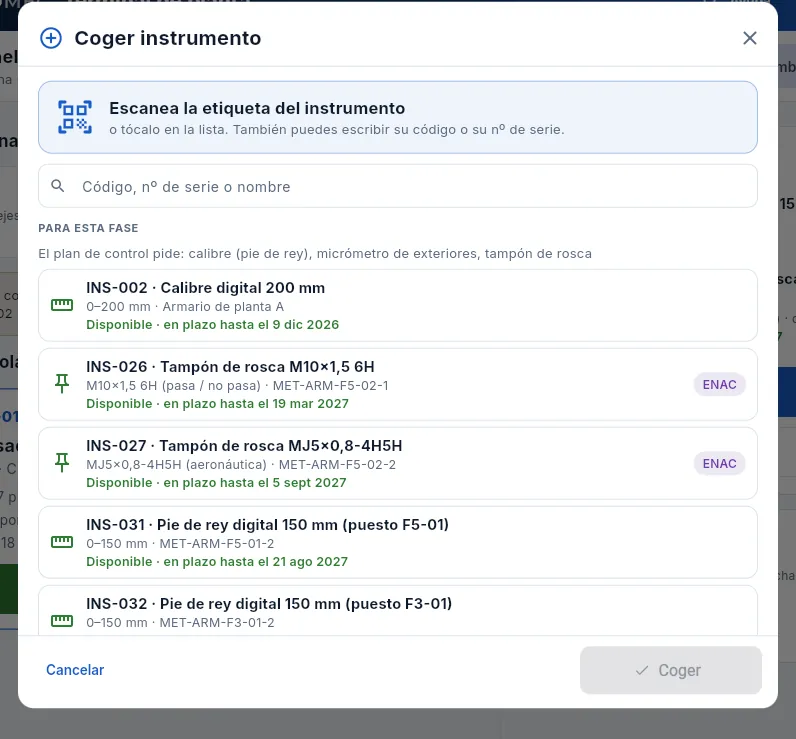This screenshot has height=739, width=796.
Task: Focus the Código, nº de serie search field
Action: click(x=398, y=186)
